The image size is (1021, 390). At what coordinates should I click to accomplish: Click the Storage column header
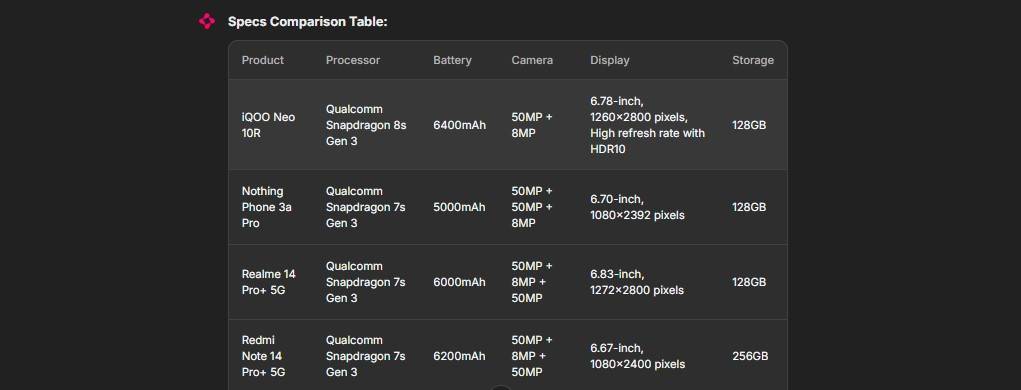coord(752,60)
